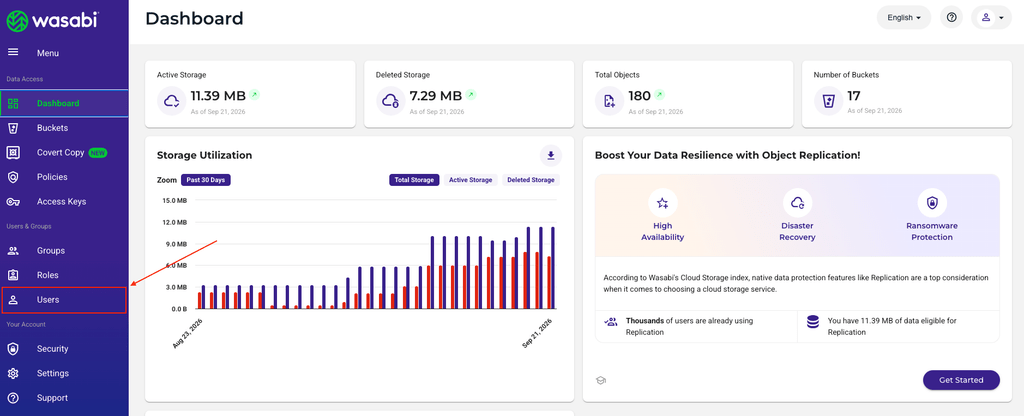Toggle the Total Storage chart series
This screenshot has height=416, width=1024.
pos(415,180)
